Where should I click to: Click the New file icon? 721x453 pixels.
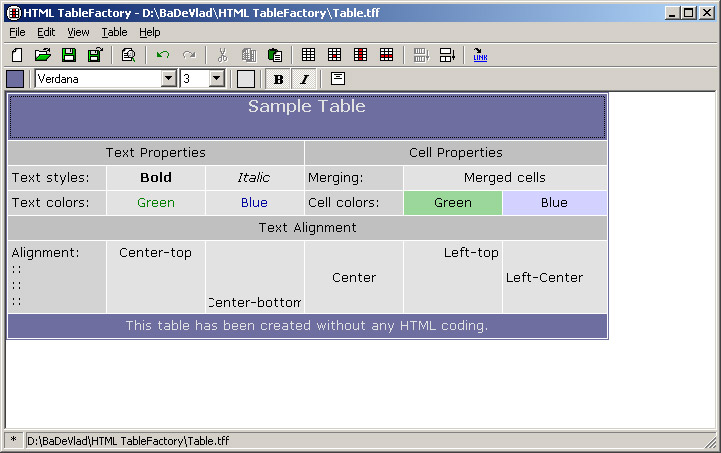click(17, 55)
